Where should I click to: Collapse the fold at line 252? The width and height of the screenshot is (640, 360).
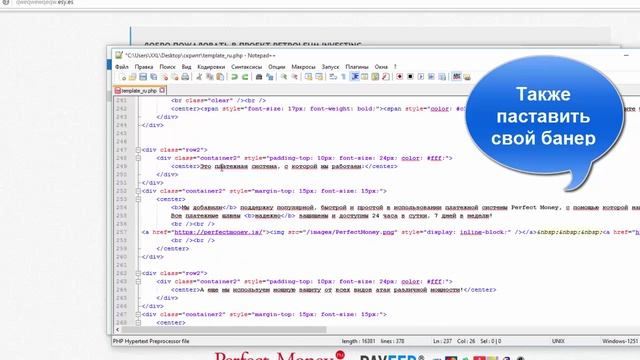[138, 191]
